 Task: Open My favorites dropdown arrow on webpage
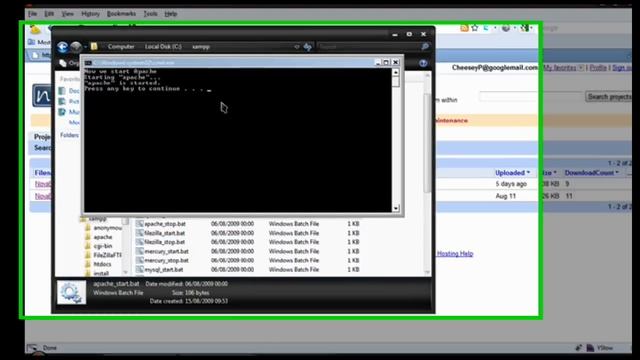coord(580,68)
